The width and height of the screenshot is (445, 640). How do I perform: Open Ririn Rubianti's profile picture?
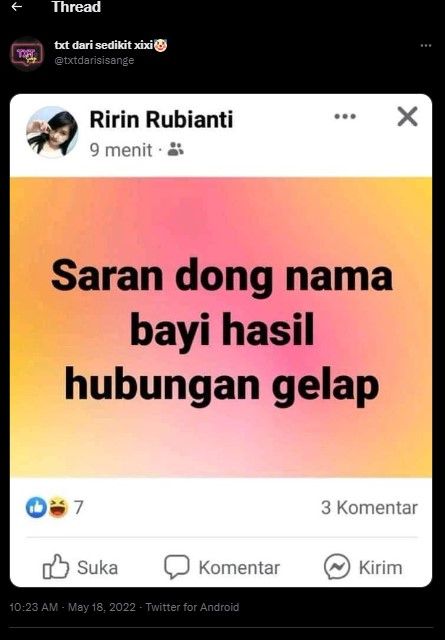click(x=52, y=132)
